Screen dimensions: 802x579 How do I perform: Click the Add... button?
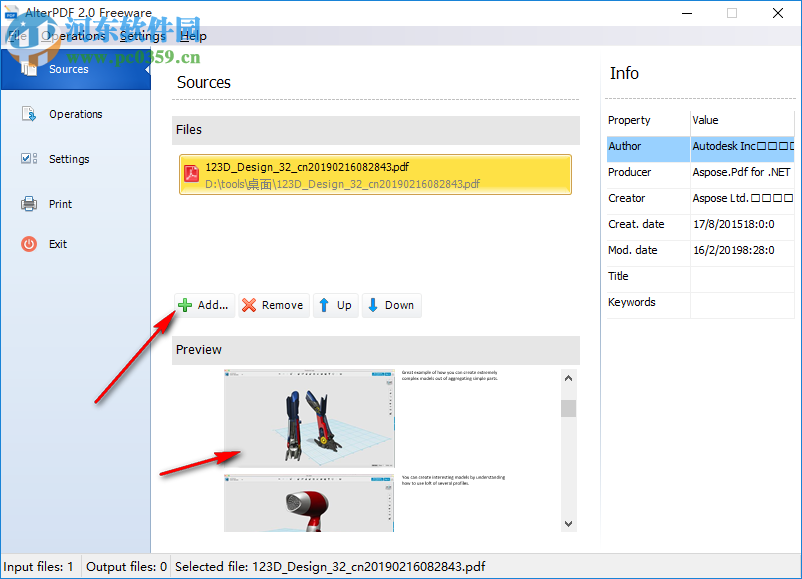click(x=205, y=305)
